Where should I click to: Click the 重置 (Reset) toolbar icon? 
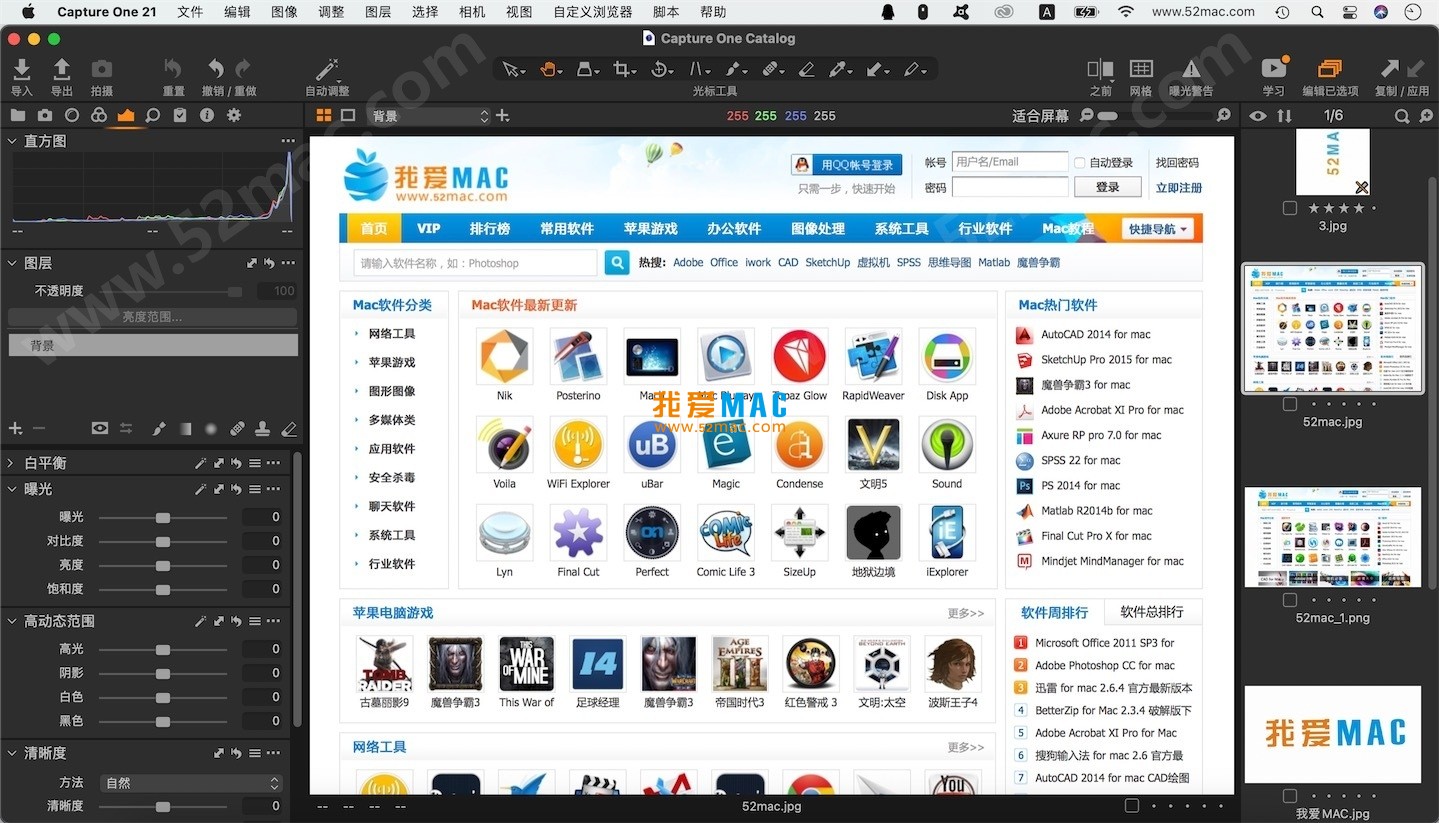[173, 69]
